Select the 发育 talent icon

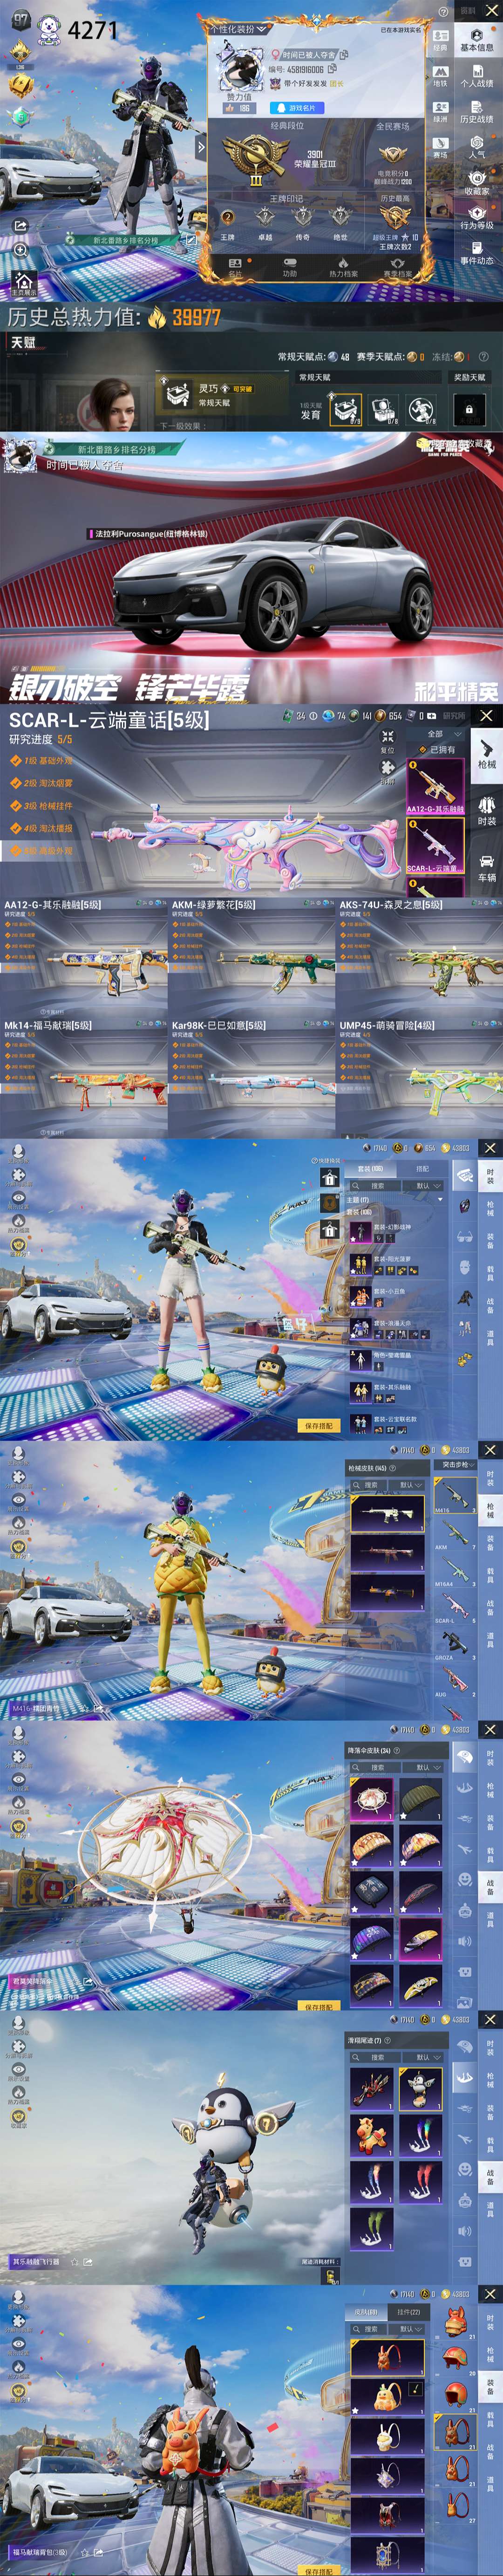coord(346,409)
